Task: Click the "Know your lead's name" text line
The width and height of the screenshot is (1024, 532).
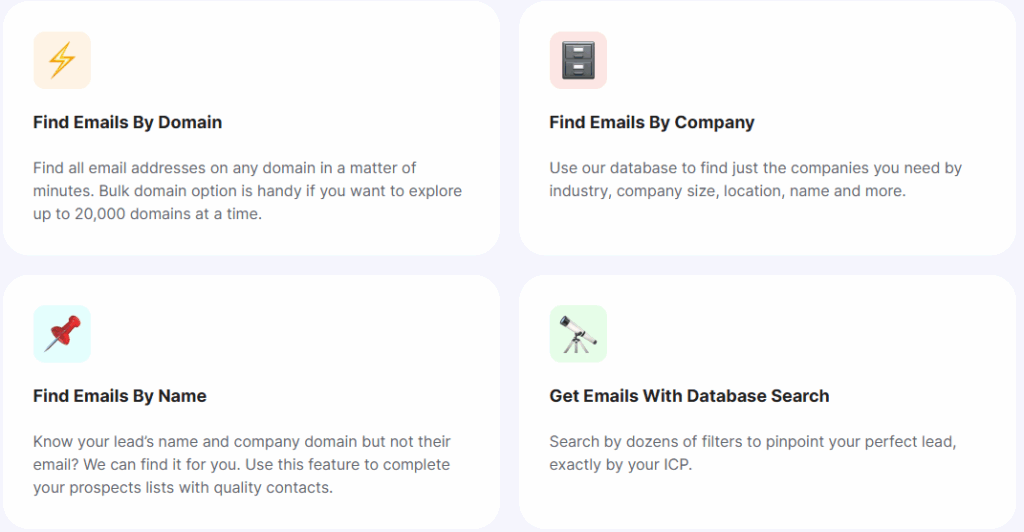Action: pos(241,442)
